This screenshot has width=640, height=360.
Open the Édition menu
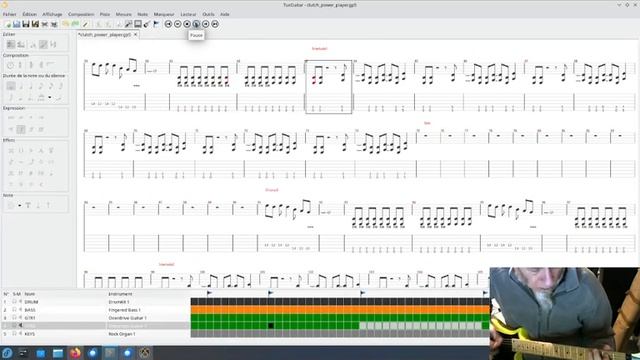click(x=29, y=14)
